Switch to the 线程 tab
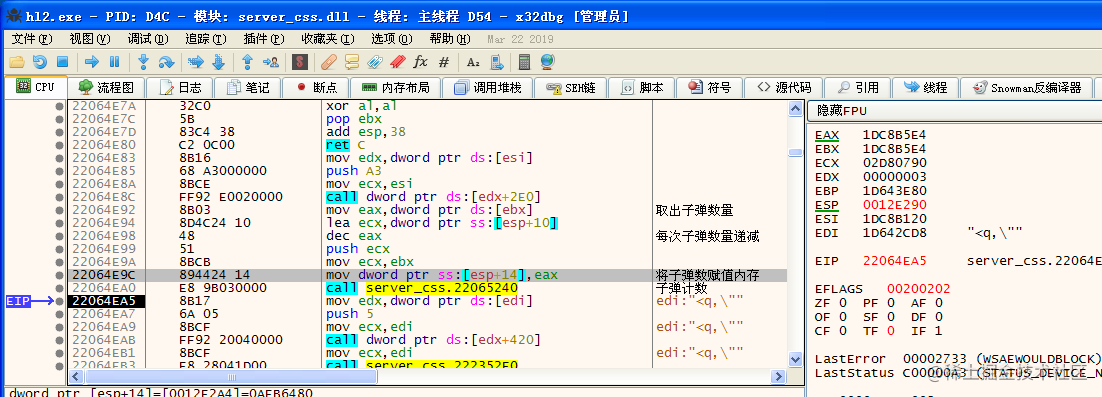 tap(926, 88)
